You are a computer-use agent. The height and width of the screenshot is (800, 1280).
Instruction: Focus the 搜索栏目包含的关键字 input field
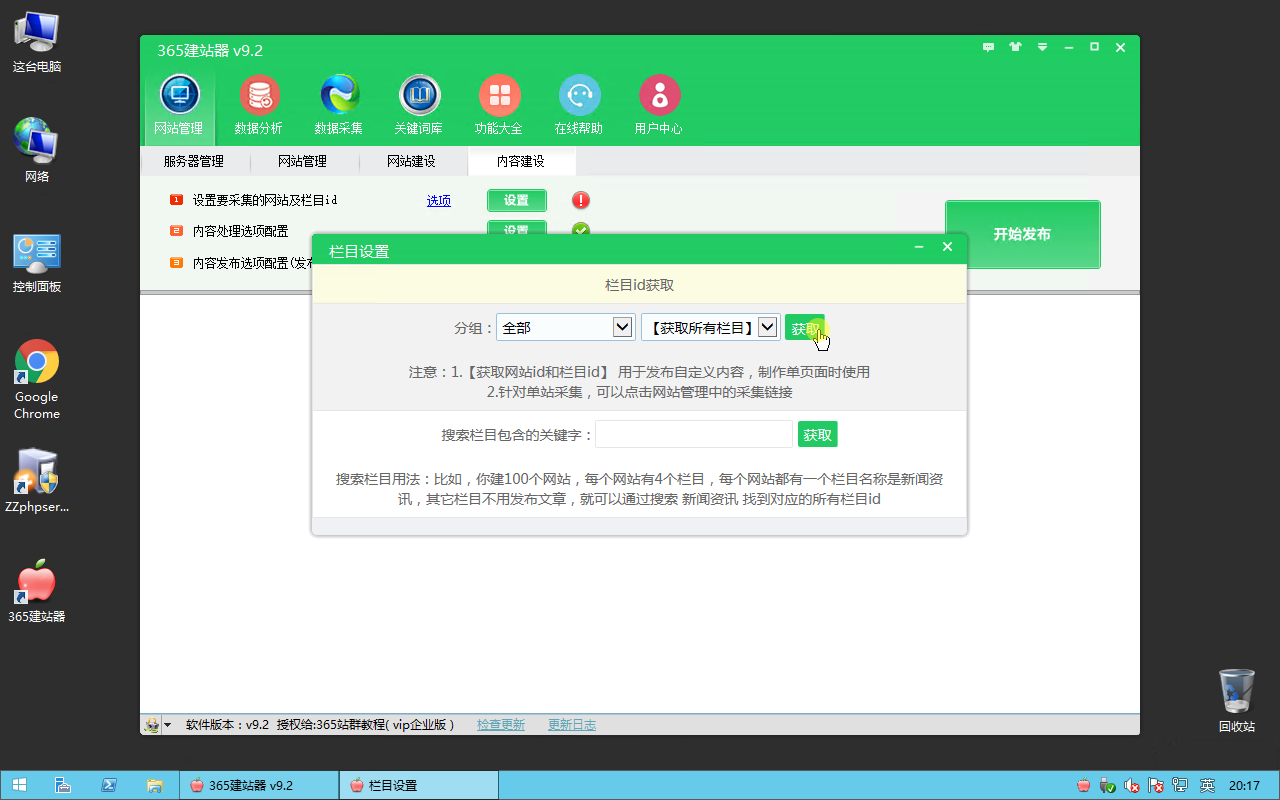pyautogui.click(x=694, y=434)
